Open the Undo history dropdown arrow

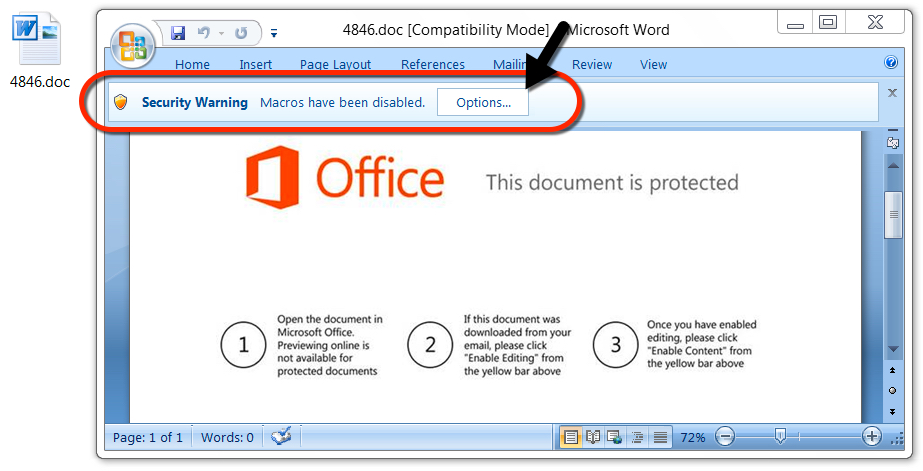[221, 34]
